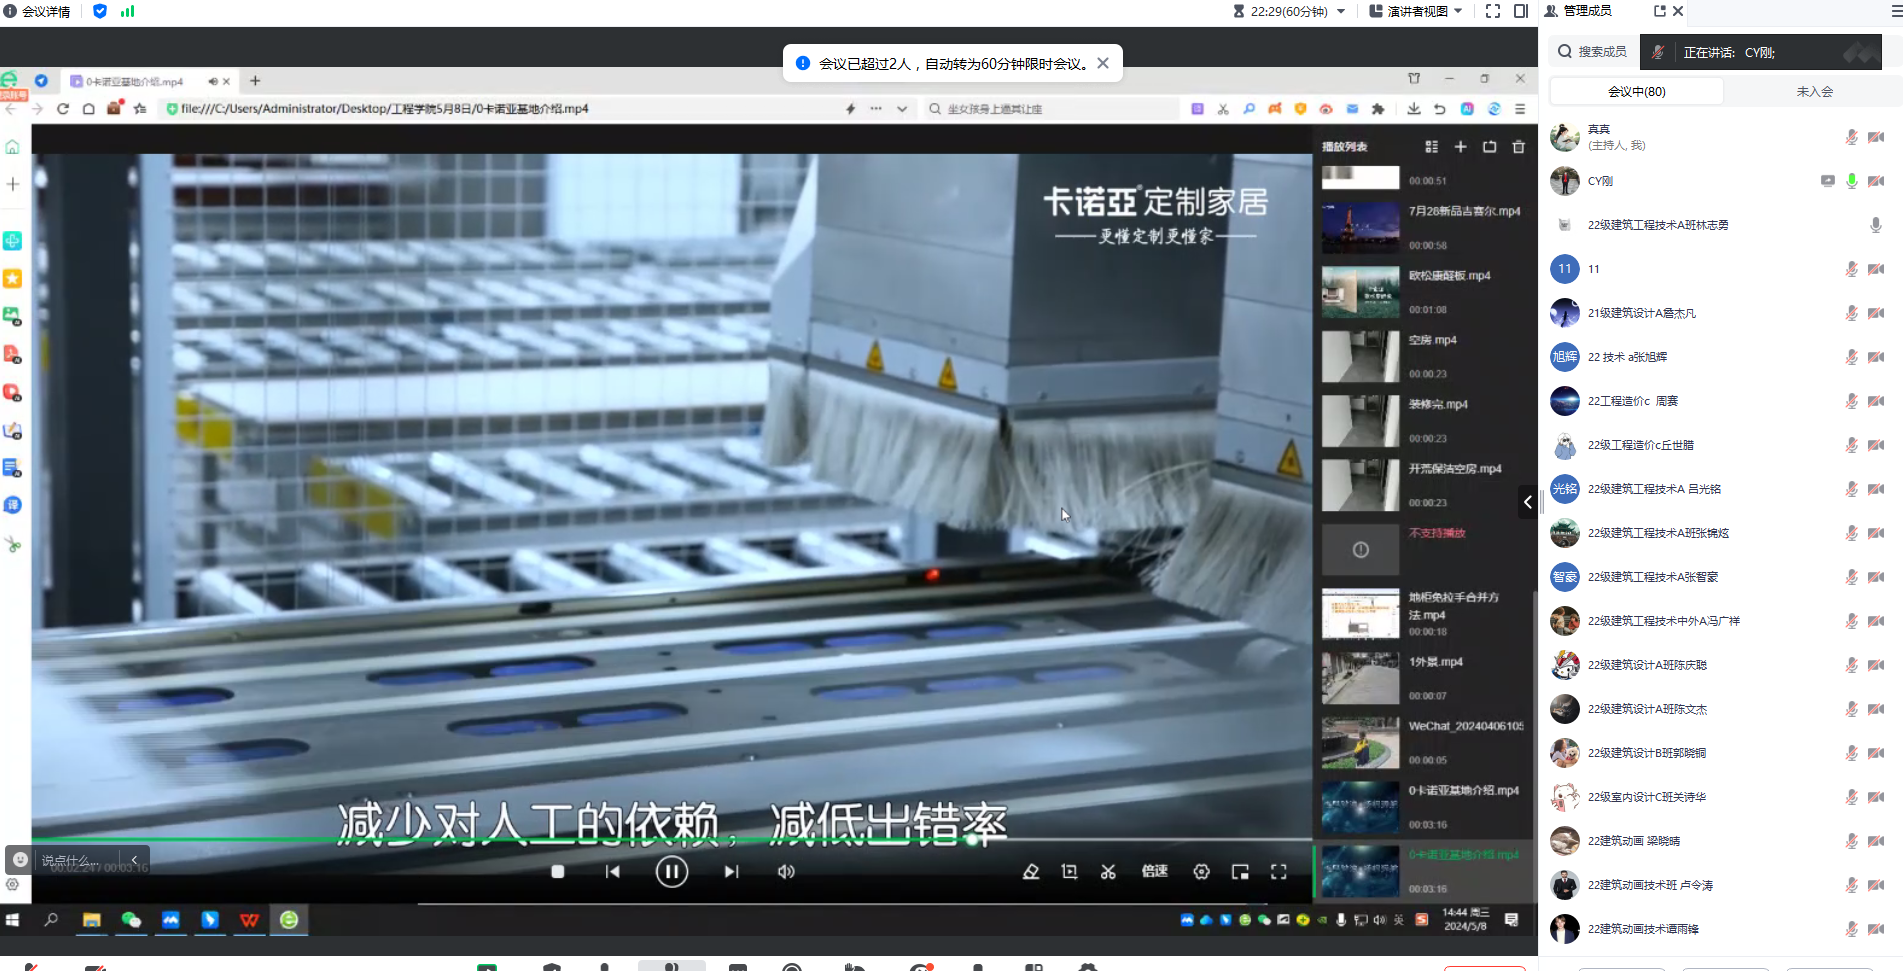Click the video progress bar
Viewport: 1903px width, 971px height.
[x=671, y=840]
